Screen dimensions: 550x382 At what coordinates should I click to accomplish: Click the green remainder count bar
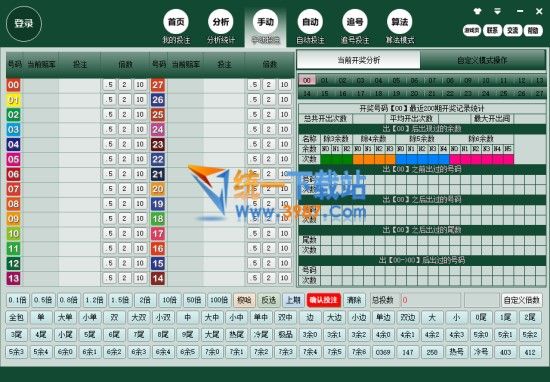click(x=336, y=159)
